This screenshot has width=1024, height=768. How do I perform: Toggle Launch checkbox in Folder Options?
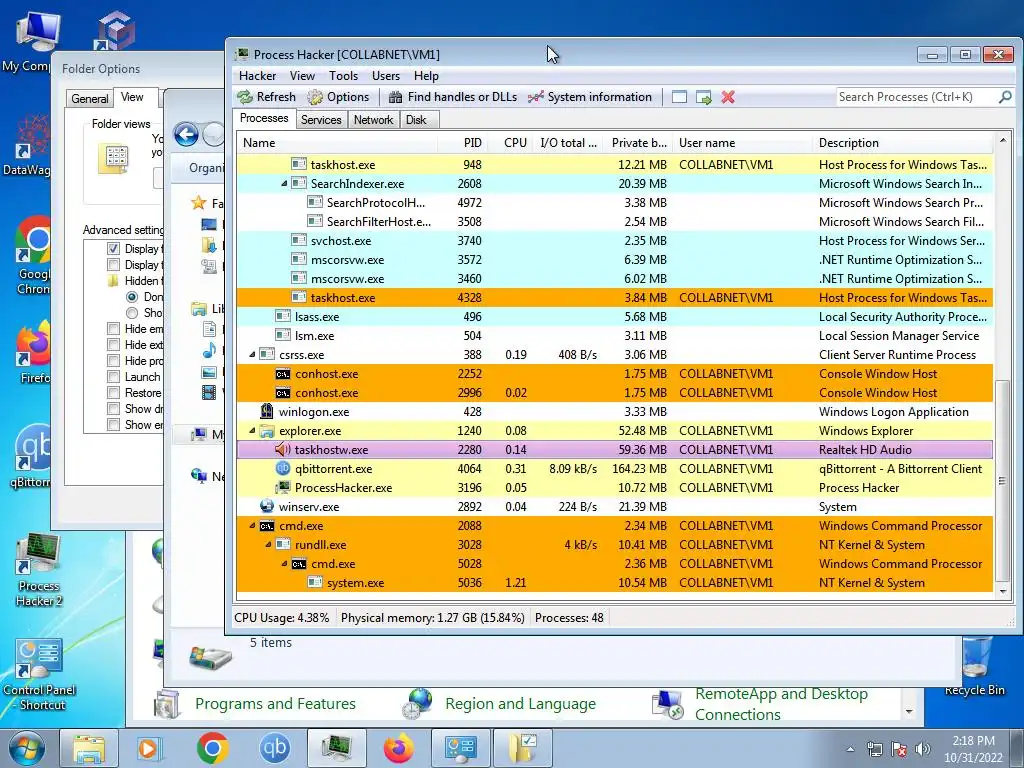tap(114, 377)
